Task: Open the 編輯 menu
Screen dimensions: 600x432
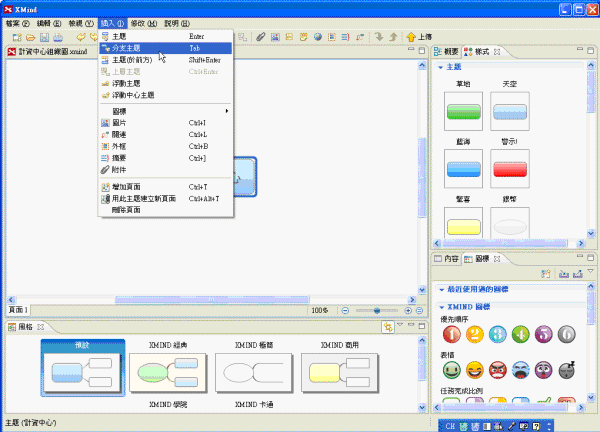Action: 49,24
